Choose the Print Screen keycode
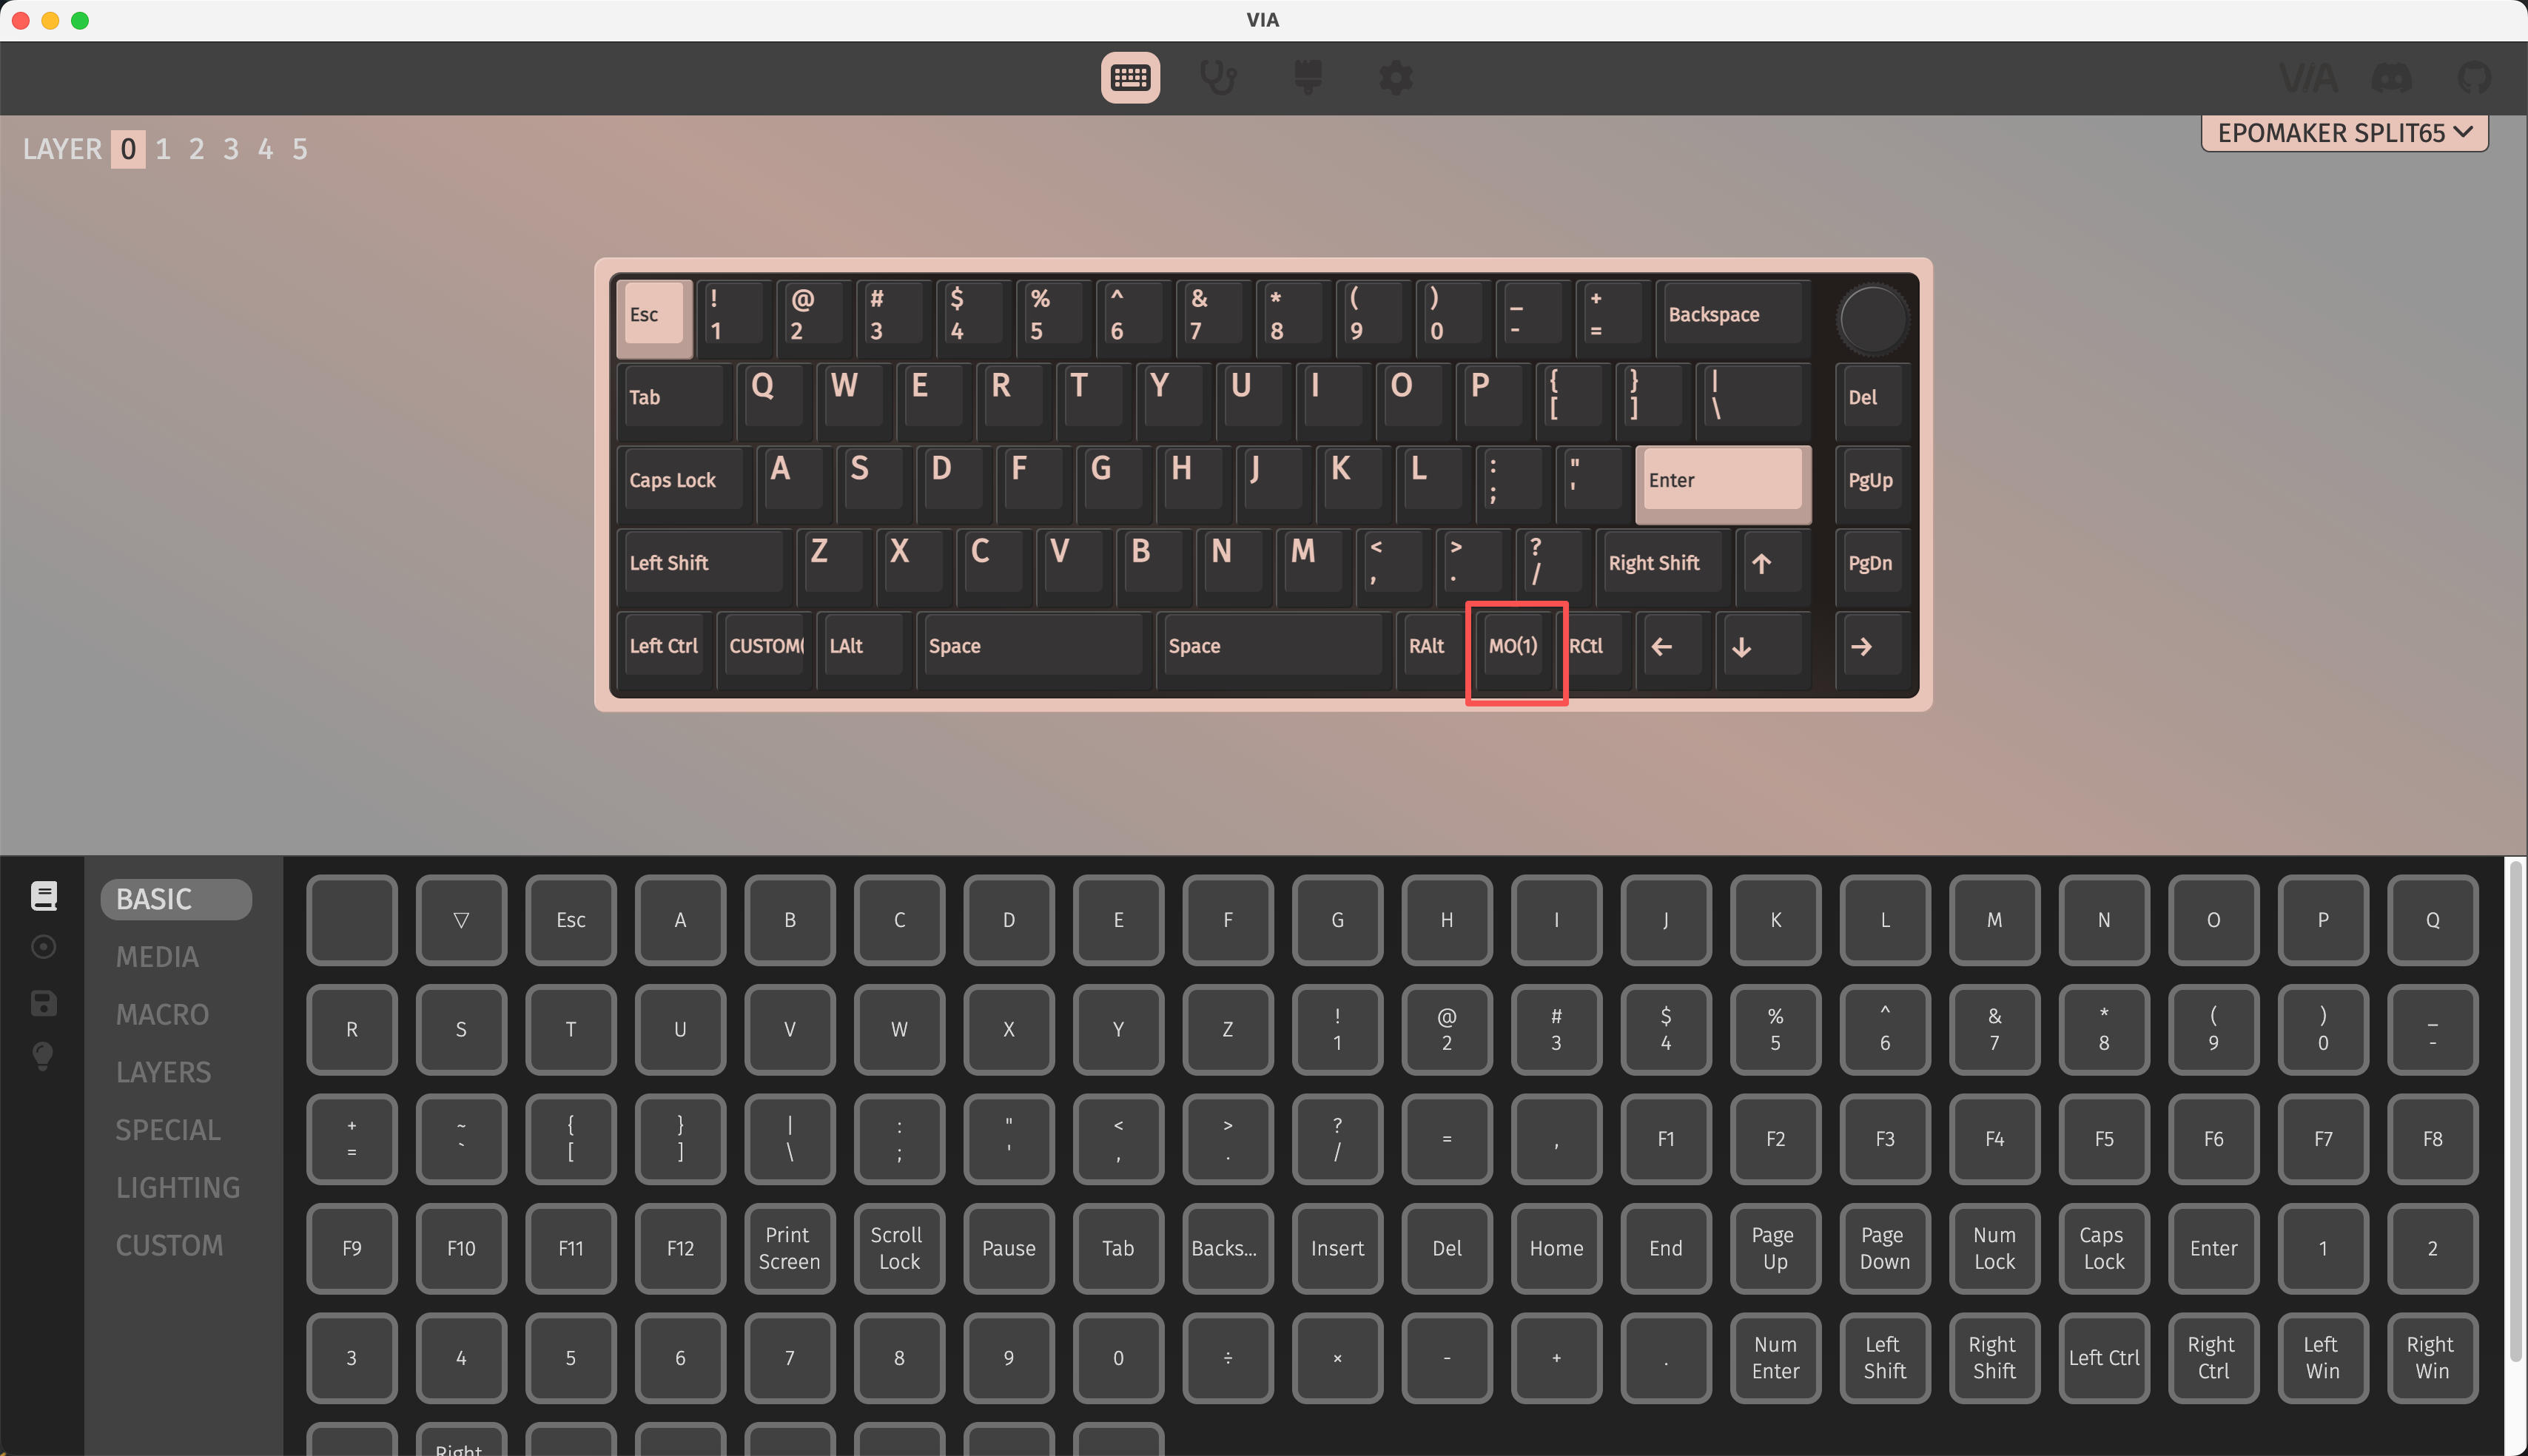Image resolution: width=2528 pixels, height=1456 pixels. click(789, 1248)
